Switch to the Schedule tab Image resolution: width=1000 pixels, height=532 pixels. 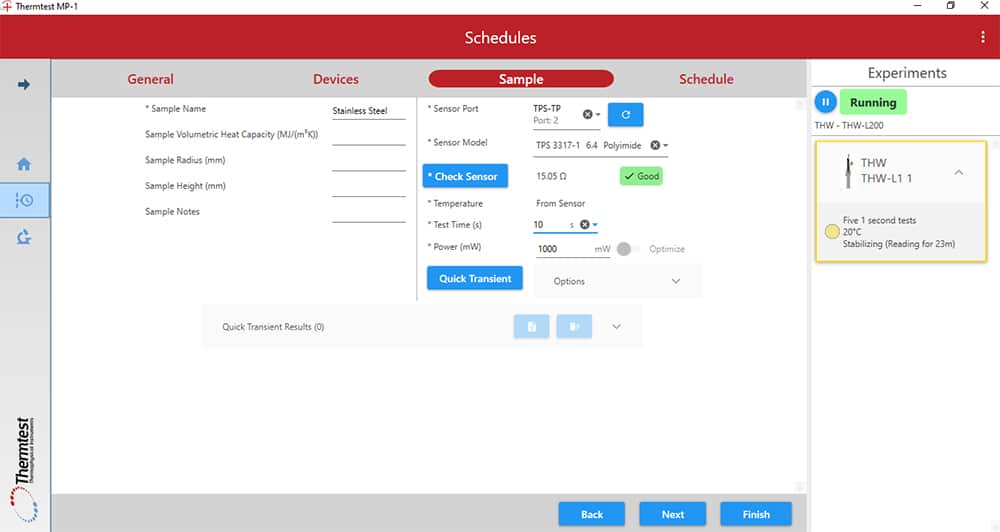point(706,79)
